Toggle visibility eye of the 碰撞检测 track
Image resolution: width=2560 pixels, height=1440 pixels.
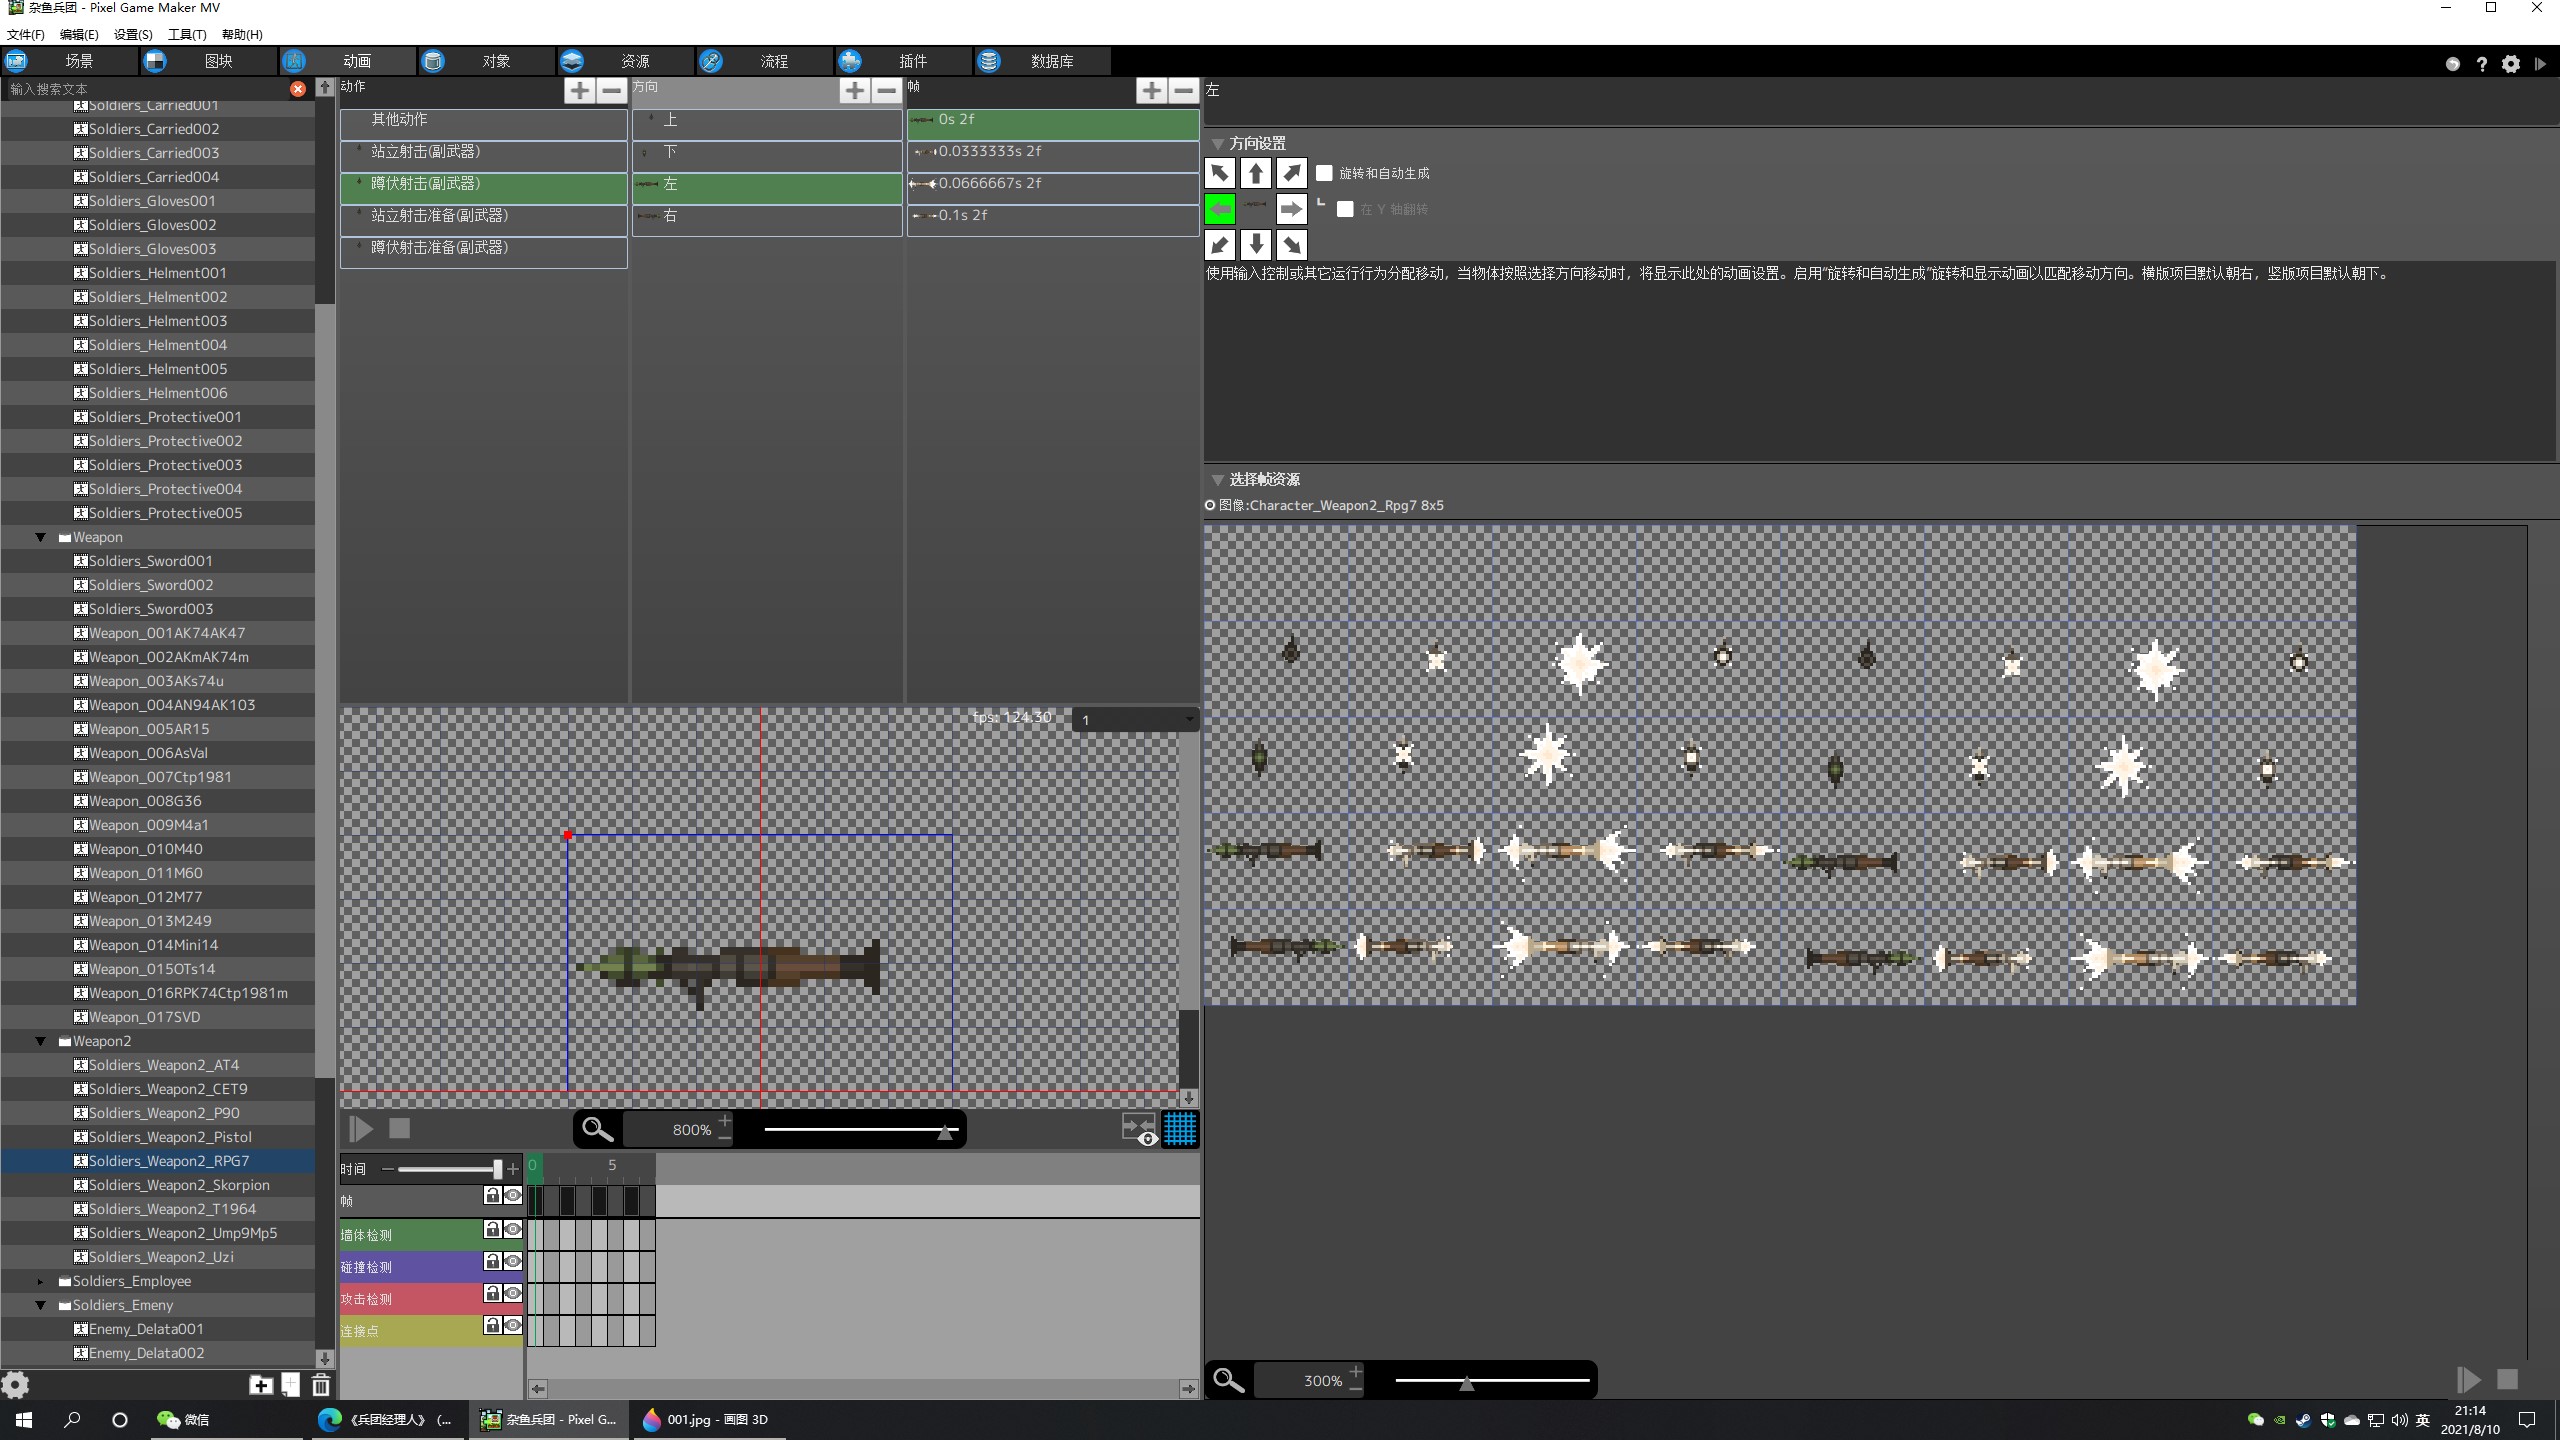513,1261
